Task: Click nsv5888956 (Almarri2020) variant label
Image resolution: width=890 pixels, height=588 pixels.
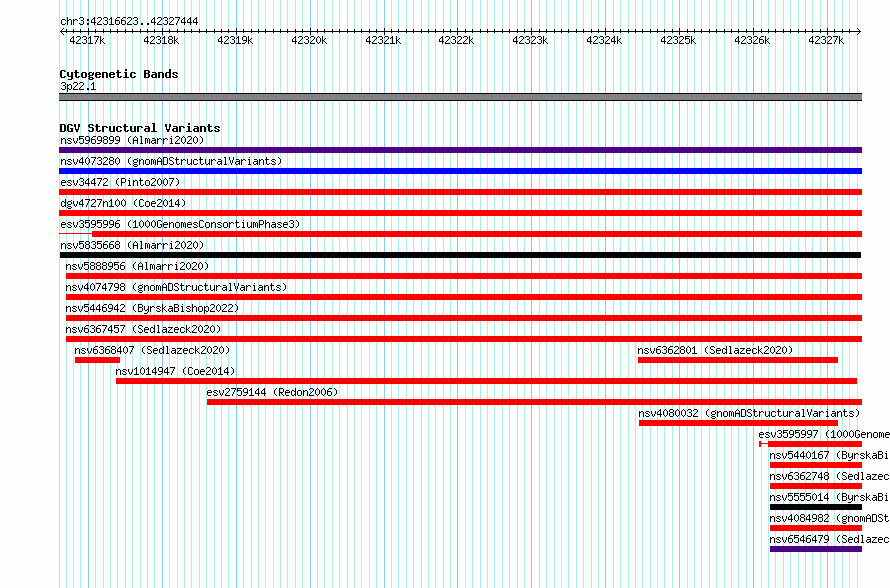Action: coord(137,266)
